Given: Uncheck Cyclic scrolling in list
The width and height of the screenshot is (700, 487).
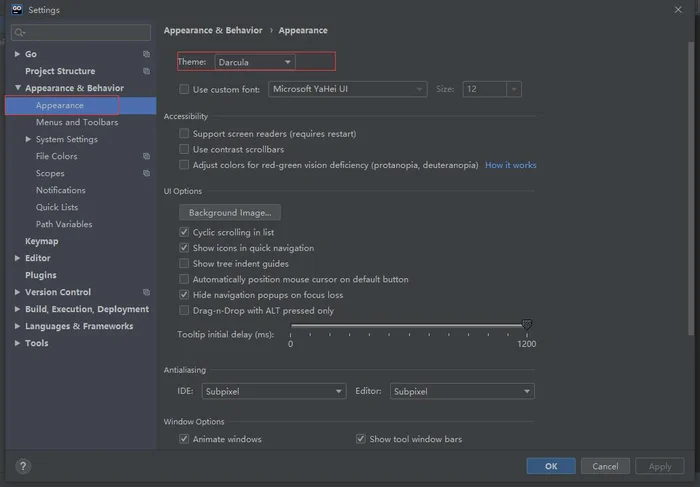Looking at the screenshot, I should click(x=184, y=232).
